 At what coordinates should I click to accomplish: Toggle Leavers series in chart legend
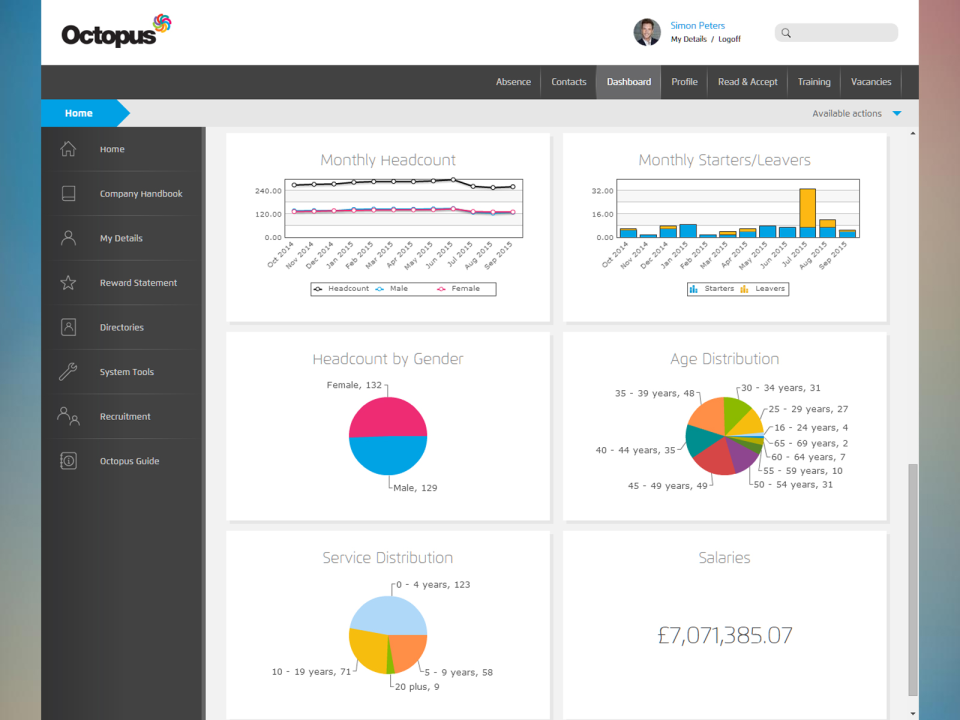click(x=763, y=289)
